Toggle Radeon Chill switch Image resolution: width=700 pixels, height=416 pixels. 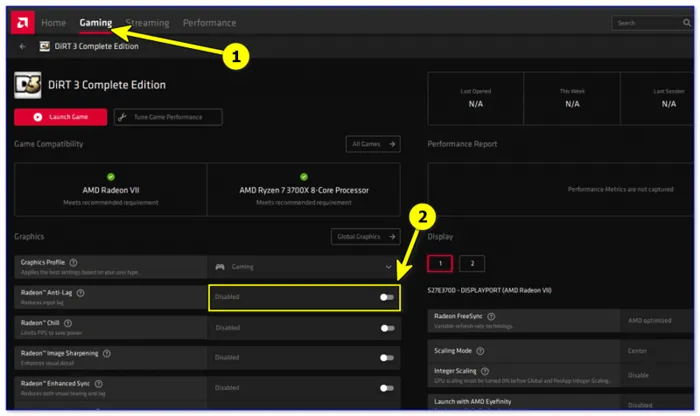pyautogui.click(x=387, y=328)
